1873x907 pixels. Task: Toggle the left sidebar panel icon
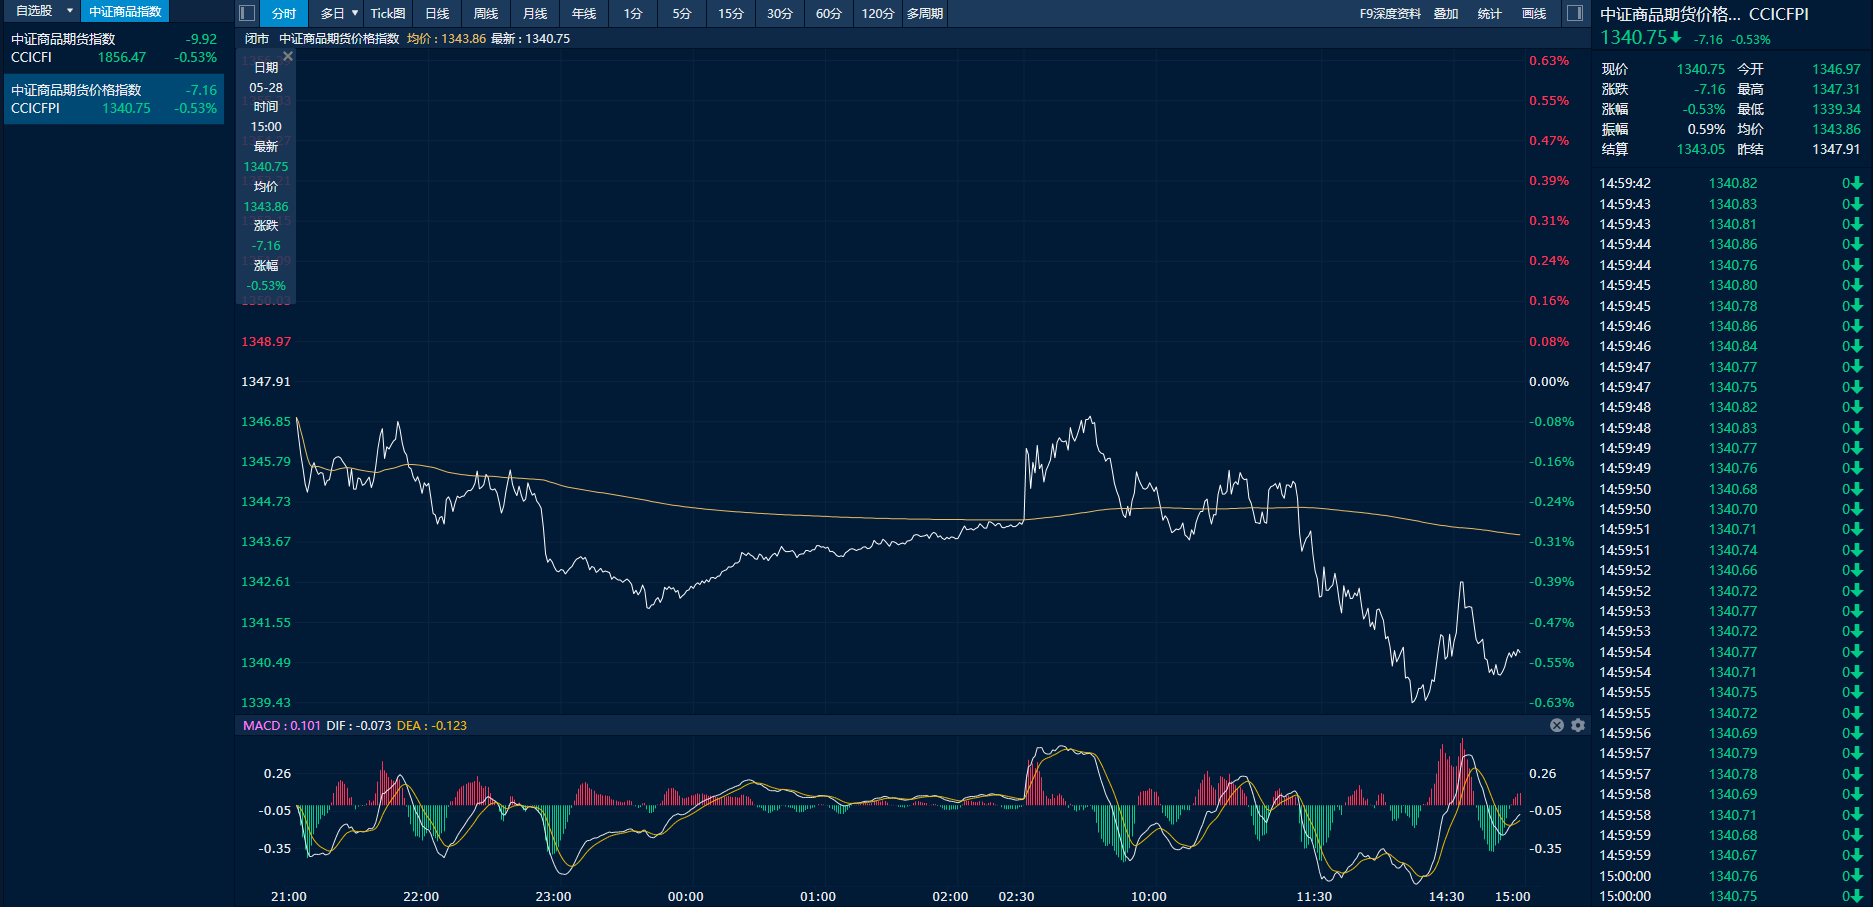tap(247, 13)
